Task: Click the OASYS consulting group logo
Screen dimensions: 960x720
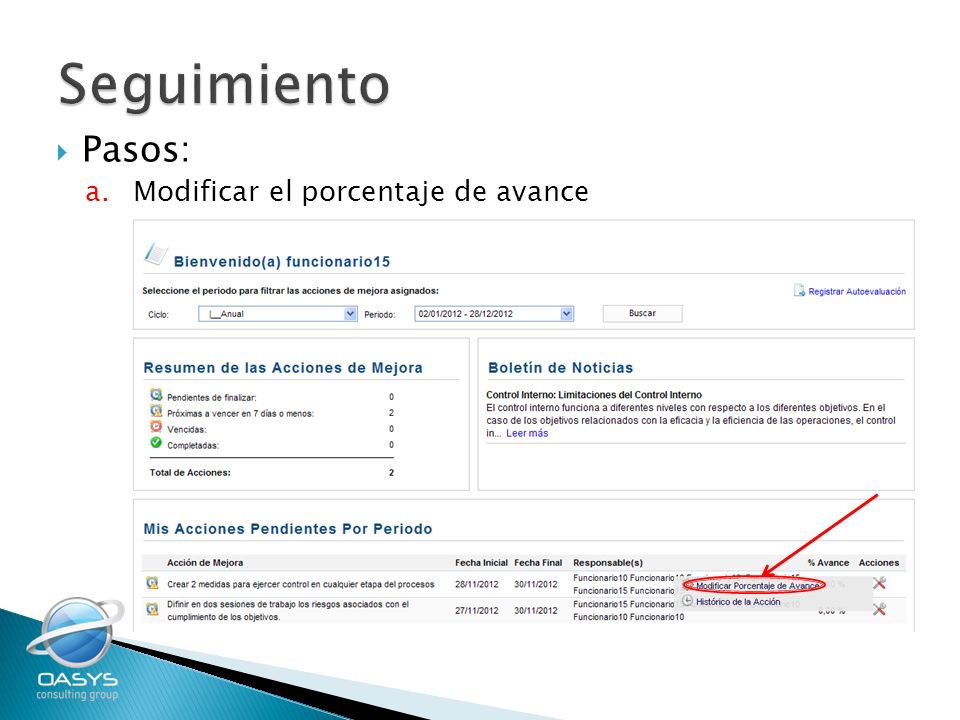Action: tap(75, 650)
